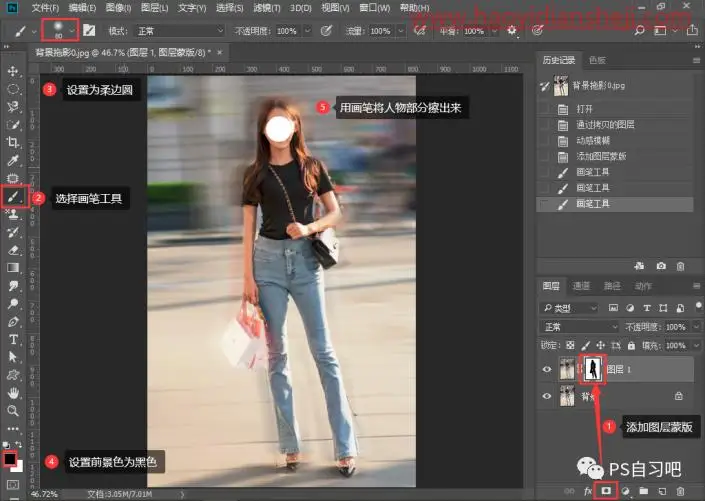
Task: Toggle lock all padlock icon
Action: [x=631, y=345]
